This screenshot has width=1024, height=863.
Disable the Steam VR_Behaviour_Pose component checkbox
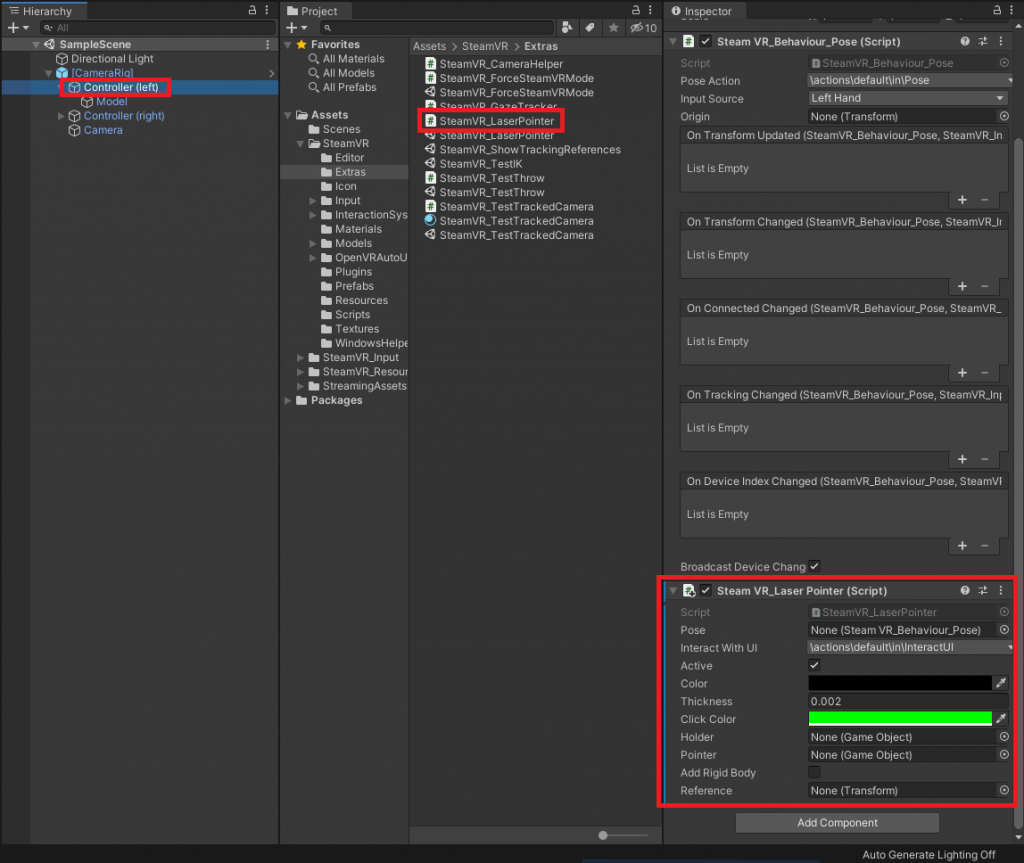(706, 41)
